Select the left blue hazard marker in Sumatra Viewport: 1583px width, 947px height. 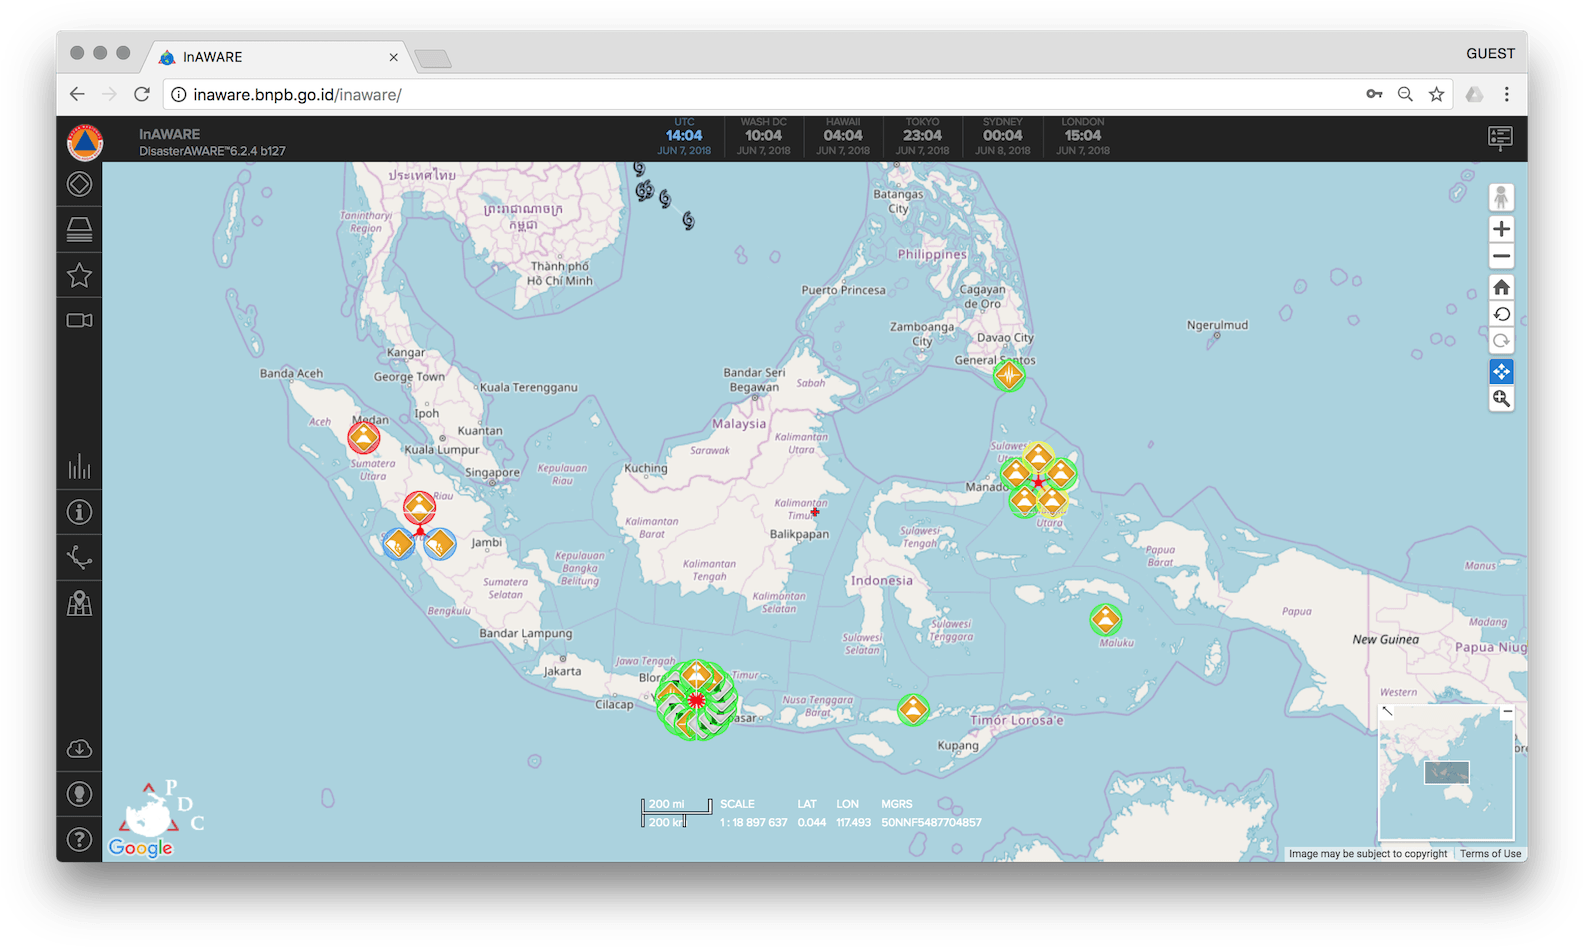398,544
